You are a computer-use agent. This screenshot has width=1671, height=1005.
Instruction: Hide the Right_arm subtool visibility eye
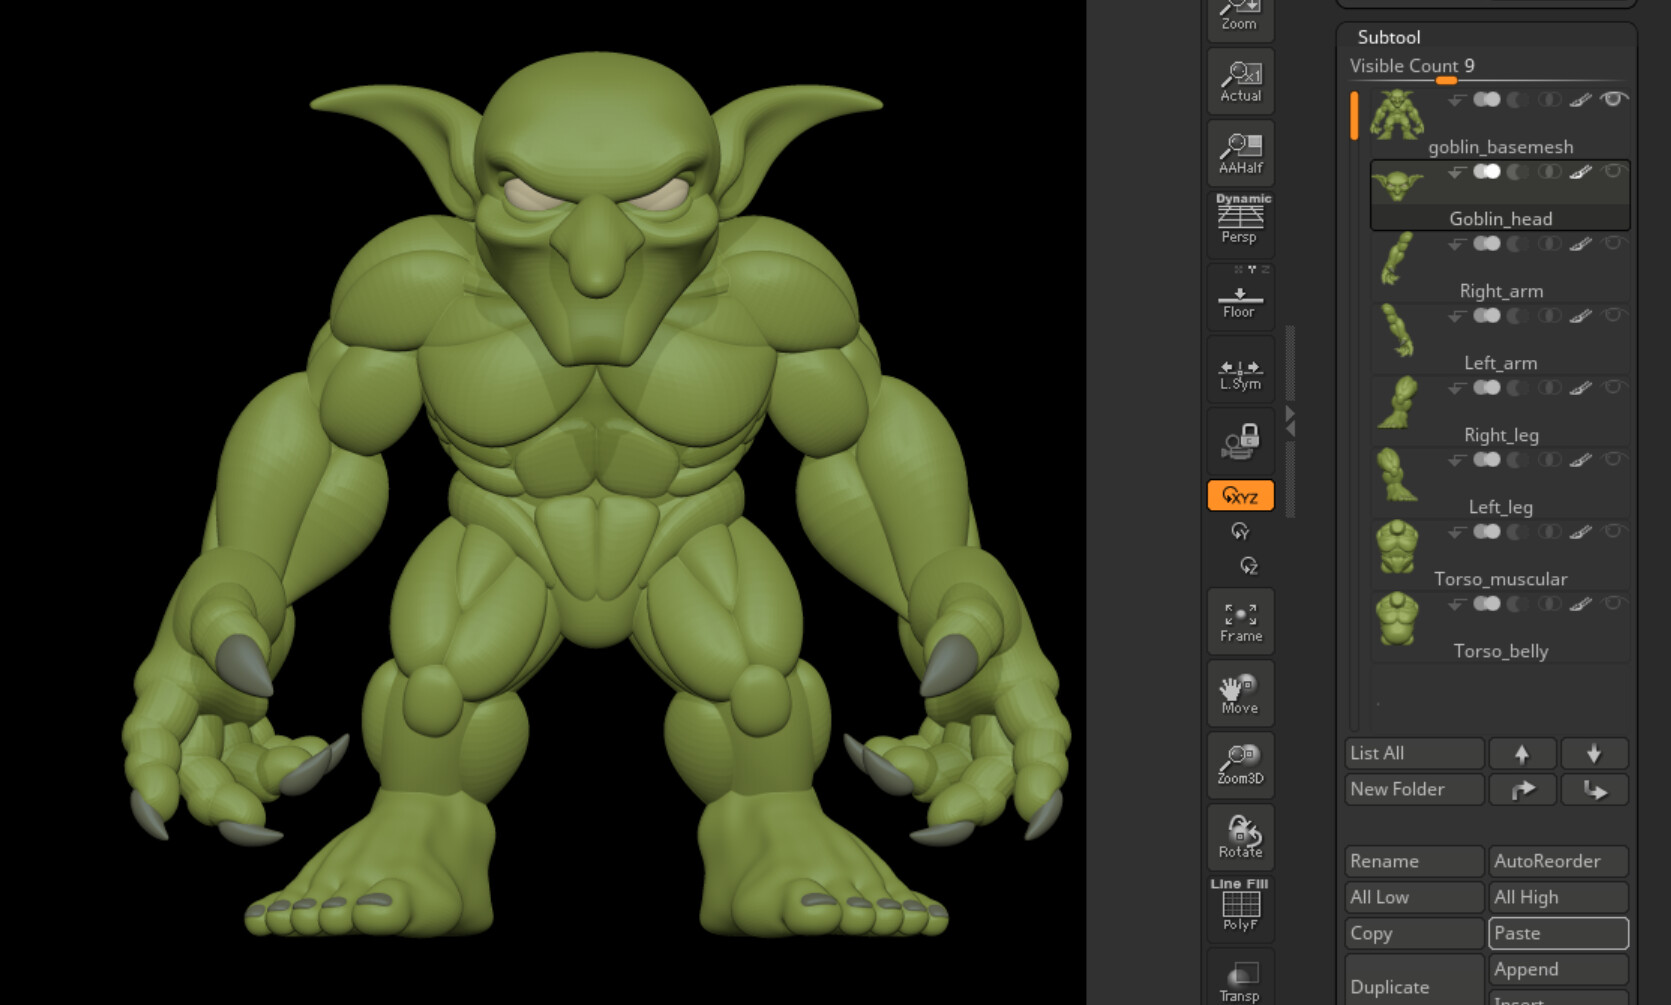(x=1616, y=243)
